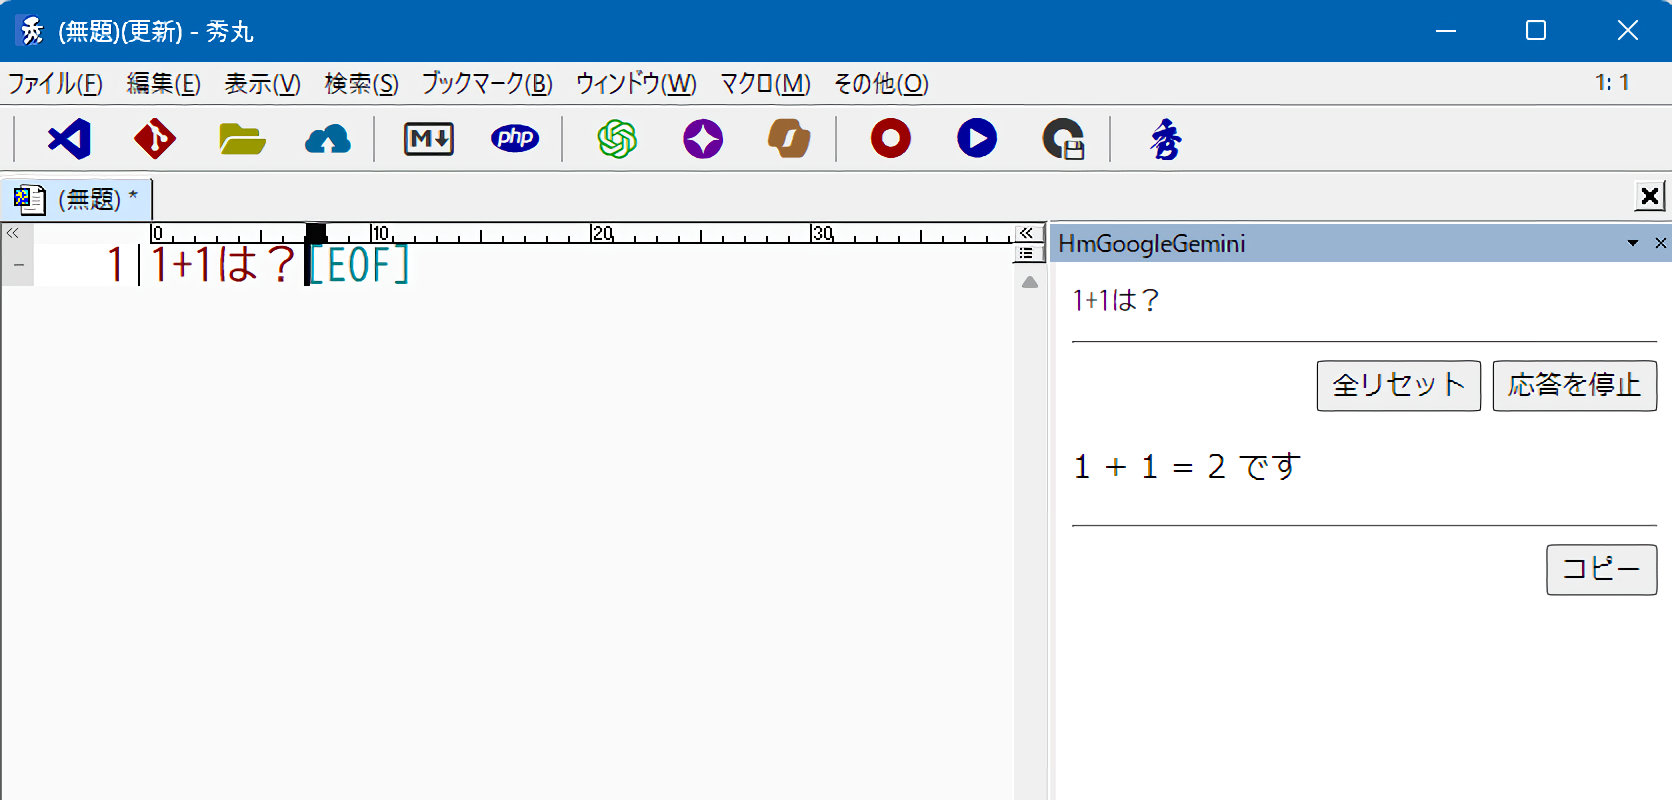The height and width of the screenshot is (800, 1672).
Task: Open the purple Gemini star icon
Action: coord(703,139)
